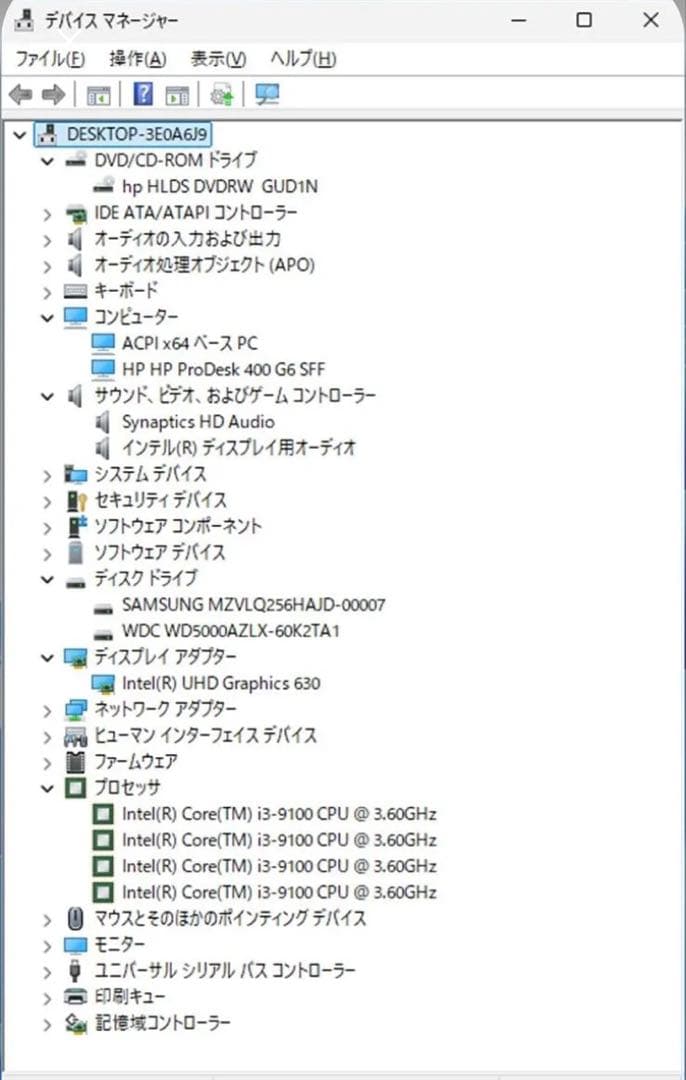Click the show/hide console tree toolbar button
This screenshot has height=1080, width=686.
pos(98,94)
